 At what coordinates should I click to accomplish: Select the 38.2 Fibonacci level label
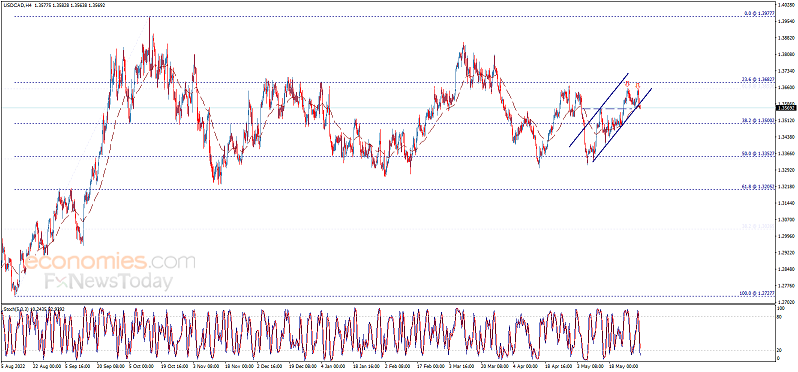pyautogui.click(x=759, y=121)
